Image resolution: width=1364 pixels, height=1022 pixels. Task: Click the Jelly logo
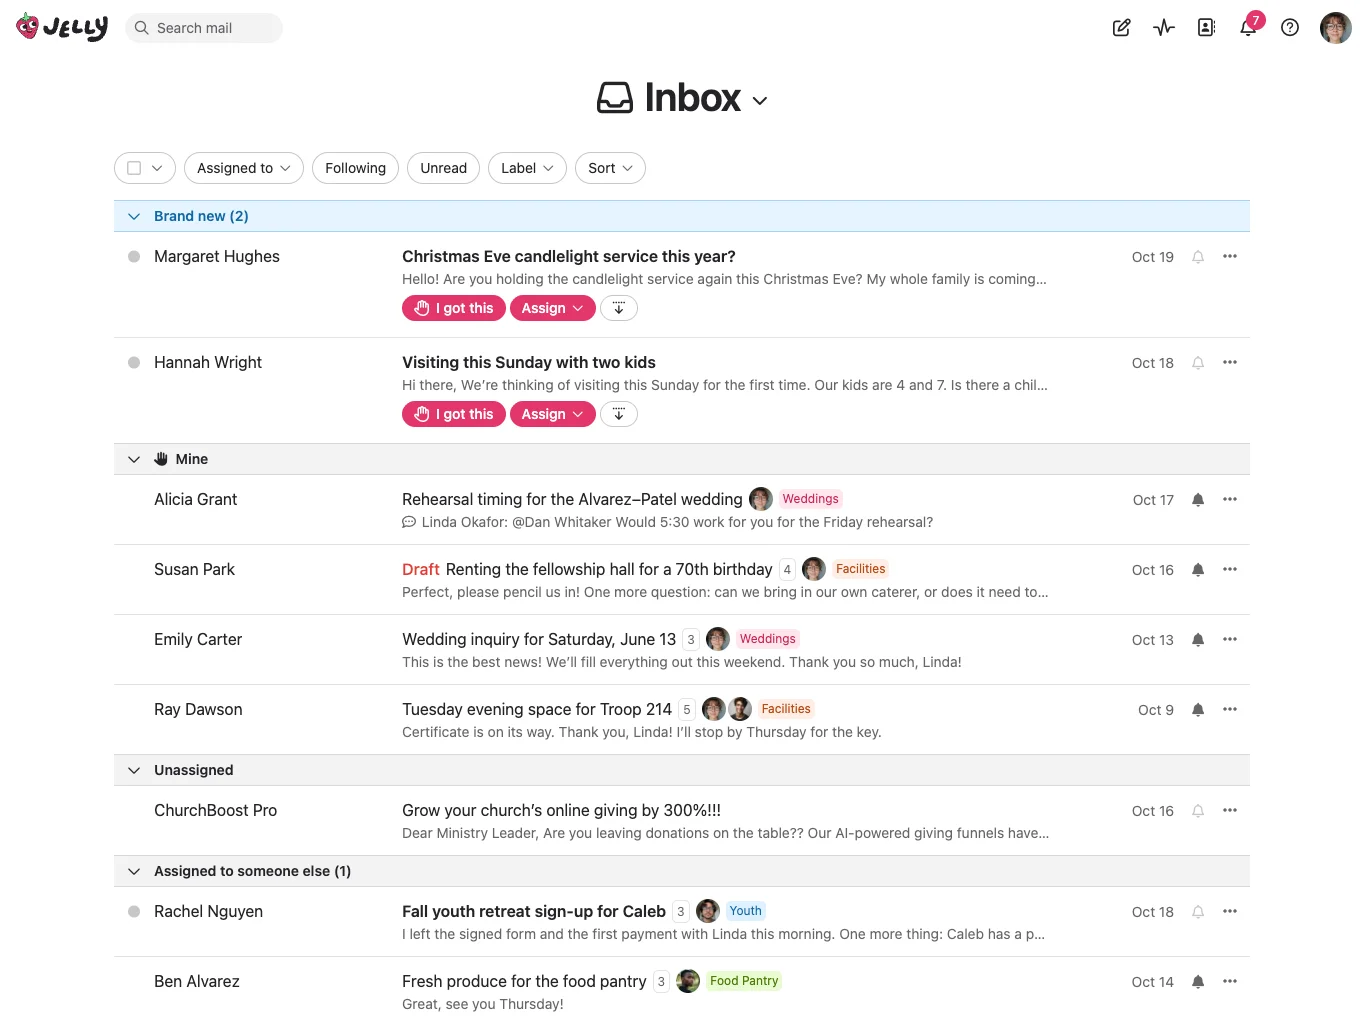62,27
